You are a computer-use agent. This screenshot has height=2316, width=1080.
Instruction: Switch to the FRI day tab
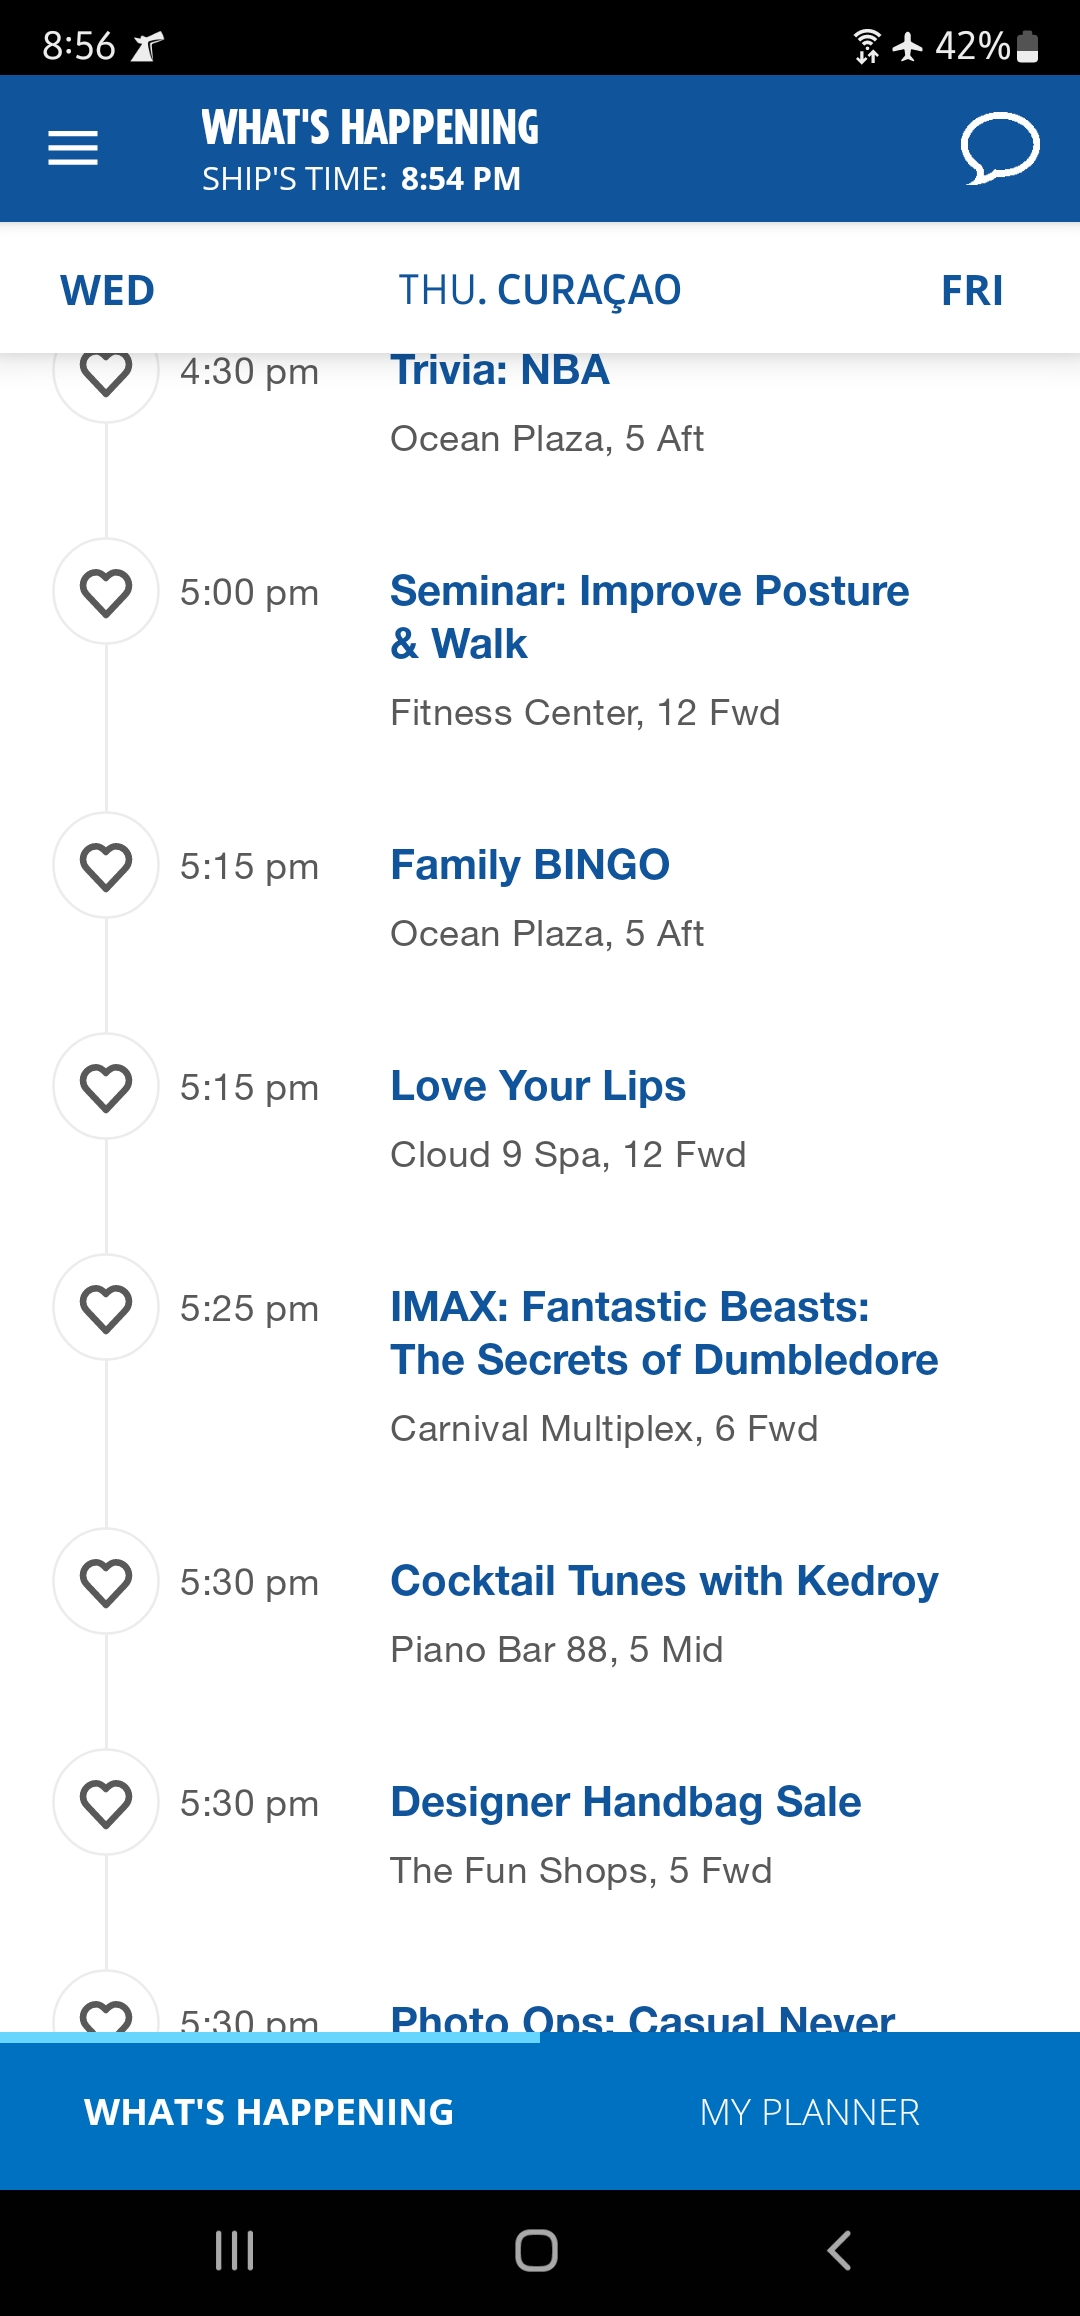(x=972, y=290)
